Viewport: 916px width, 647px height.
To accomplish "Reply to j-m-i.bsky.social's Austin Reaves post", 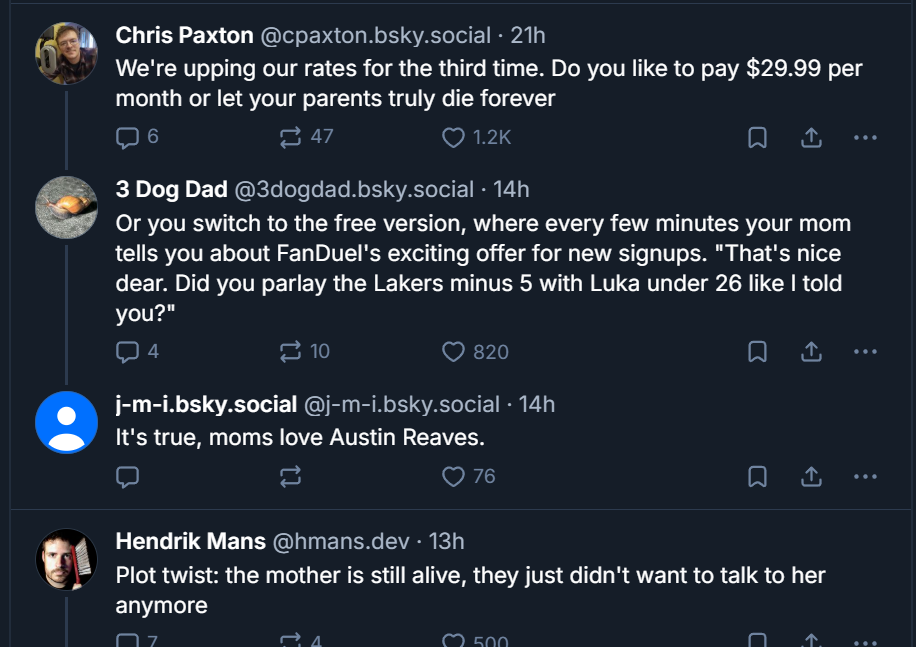I will [x=127, y=476].
